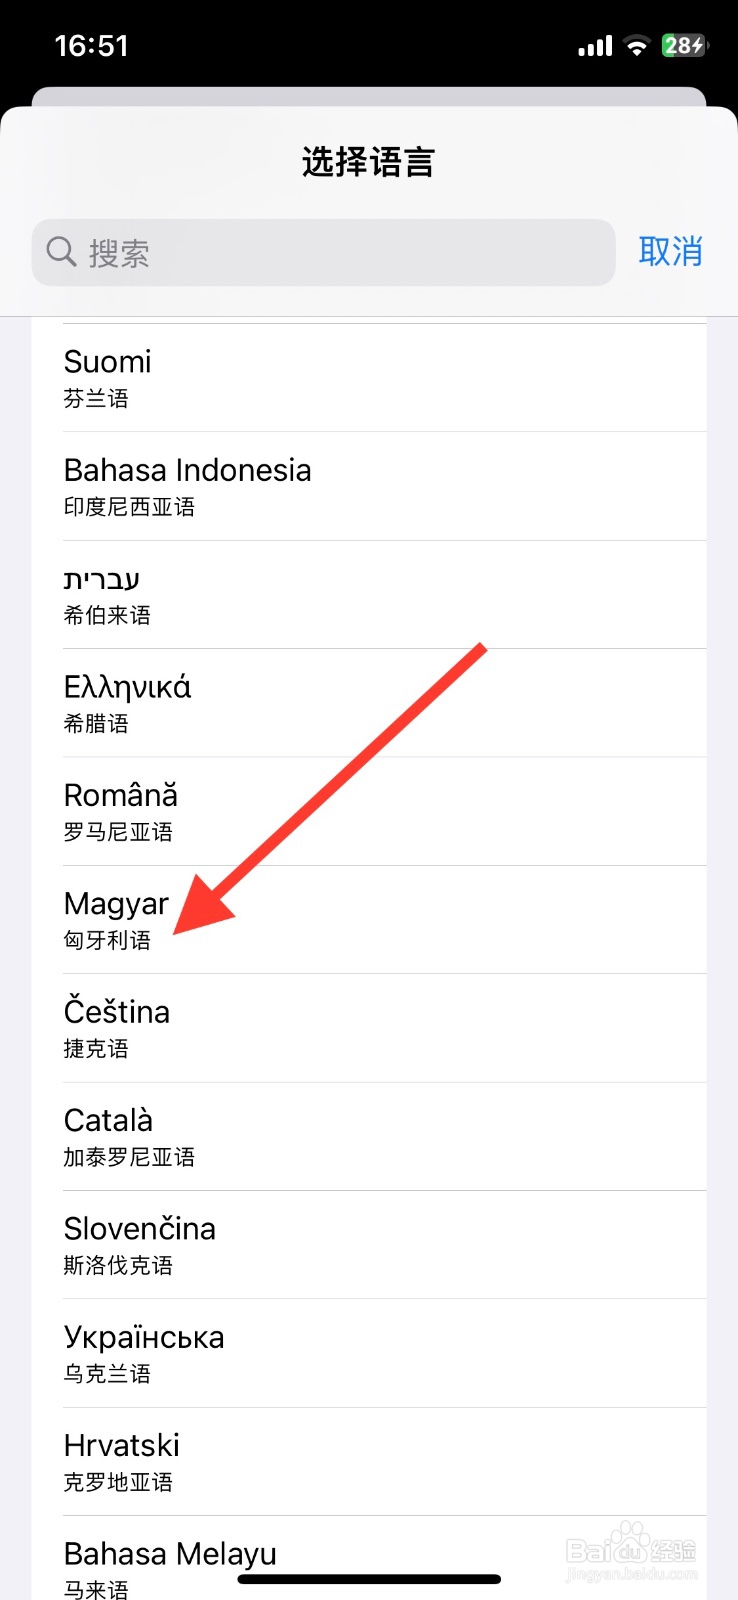
Task: Select Română (罗马尼亚语) language
Action: (368, 812)
